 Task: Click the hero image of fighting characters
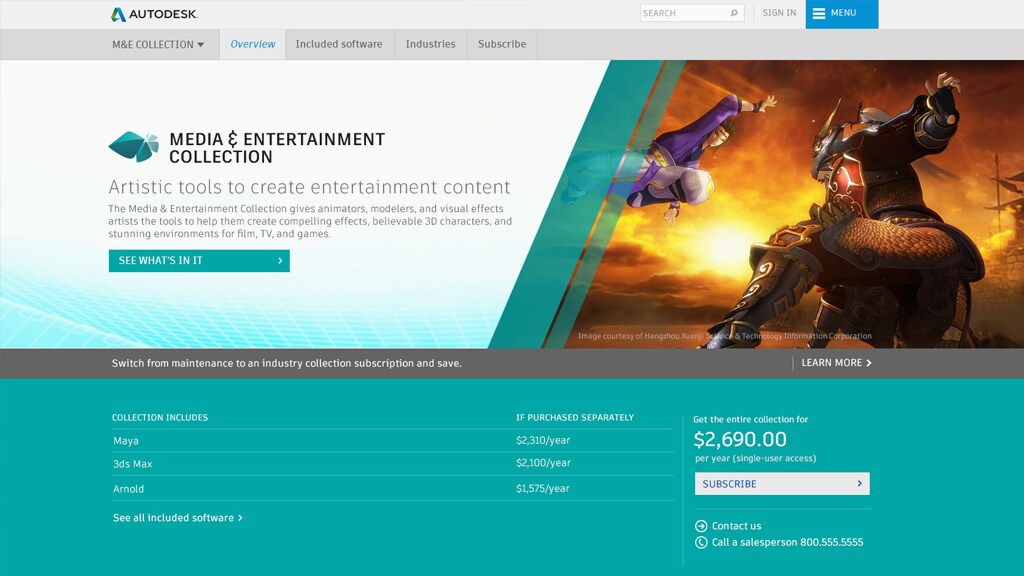784,204
